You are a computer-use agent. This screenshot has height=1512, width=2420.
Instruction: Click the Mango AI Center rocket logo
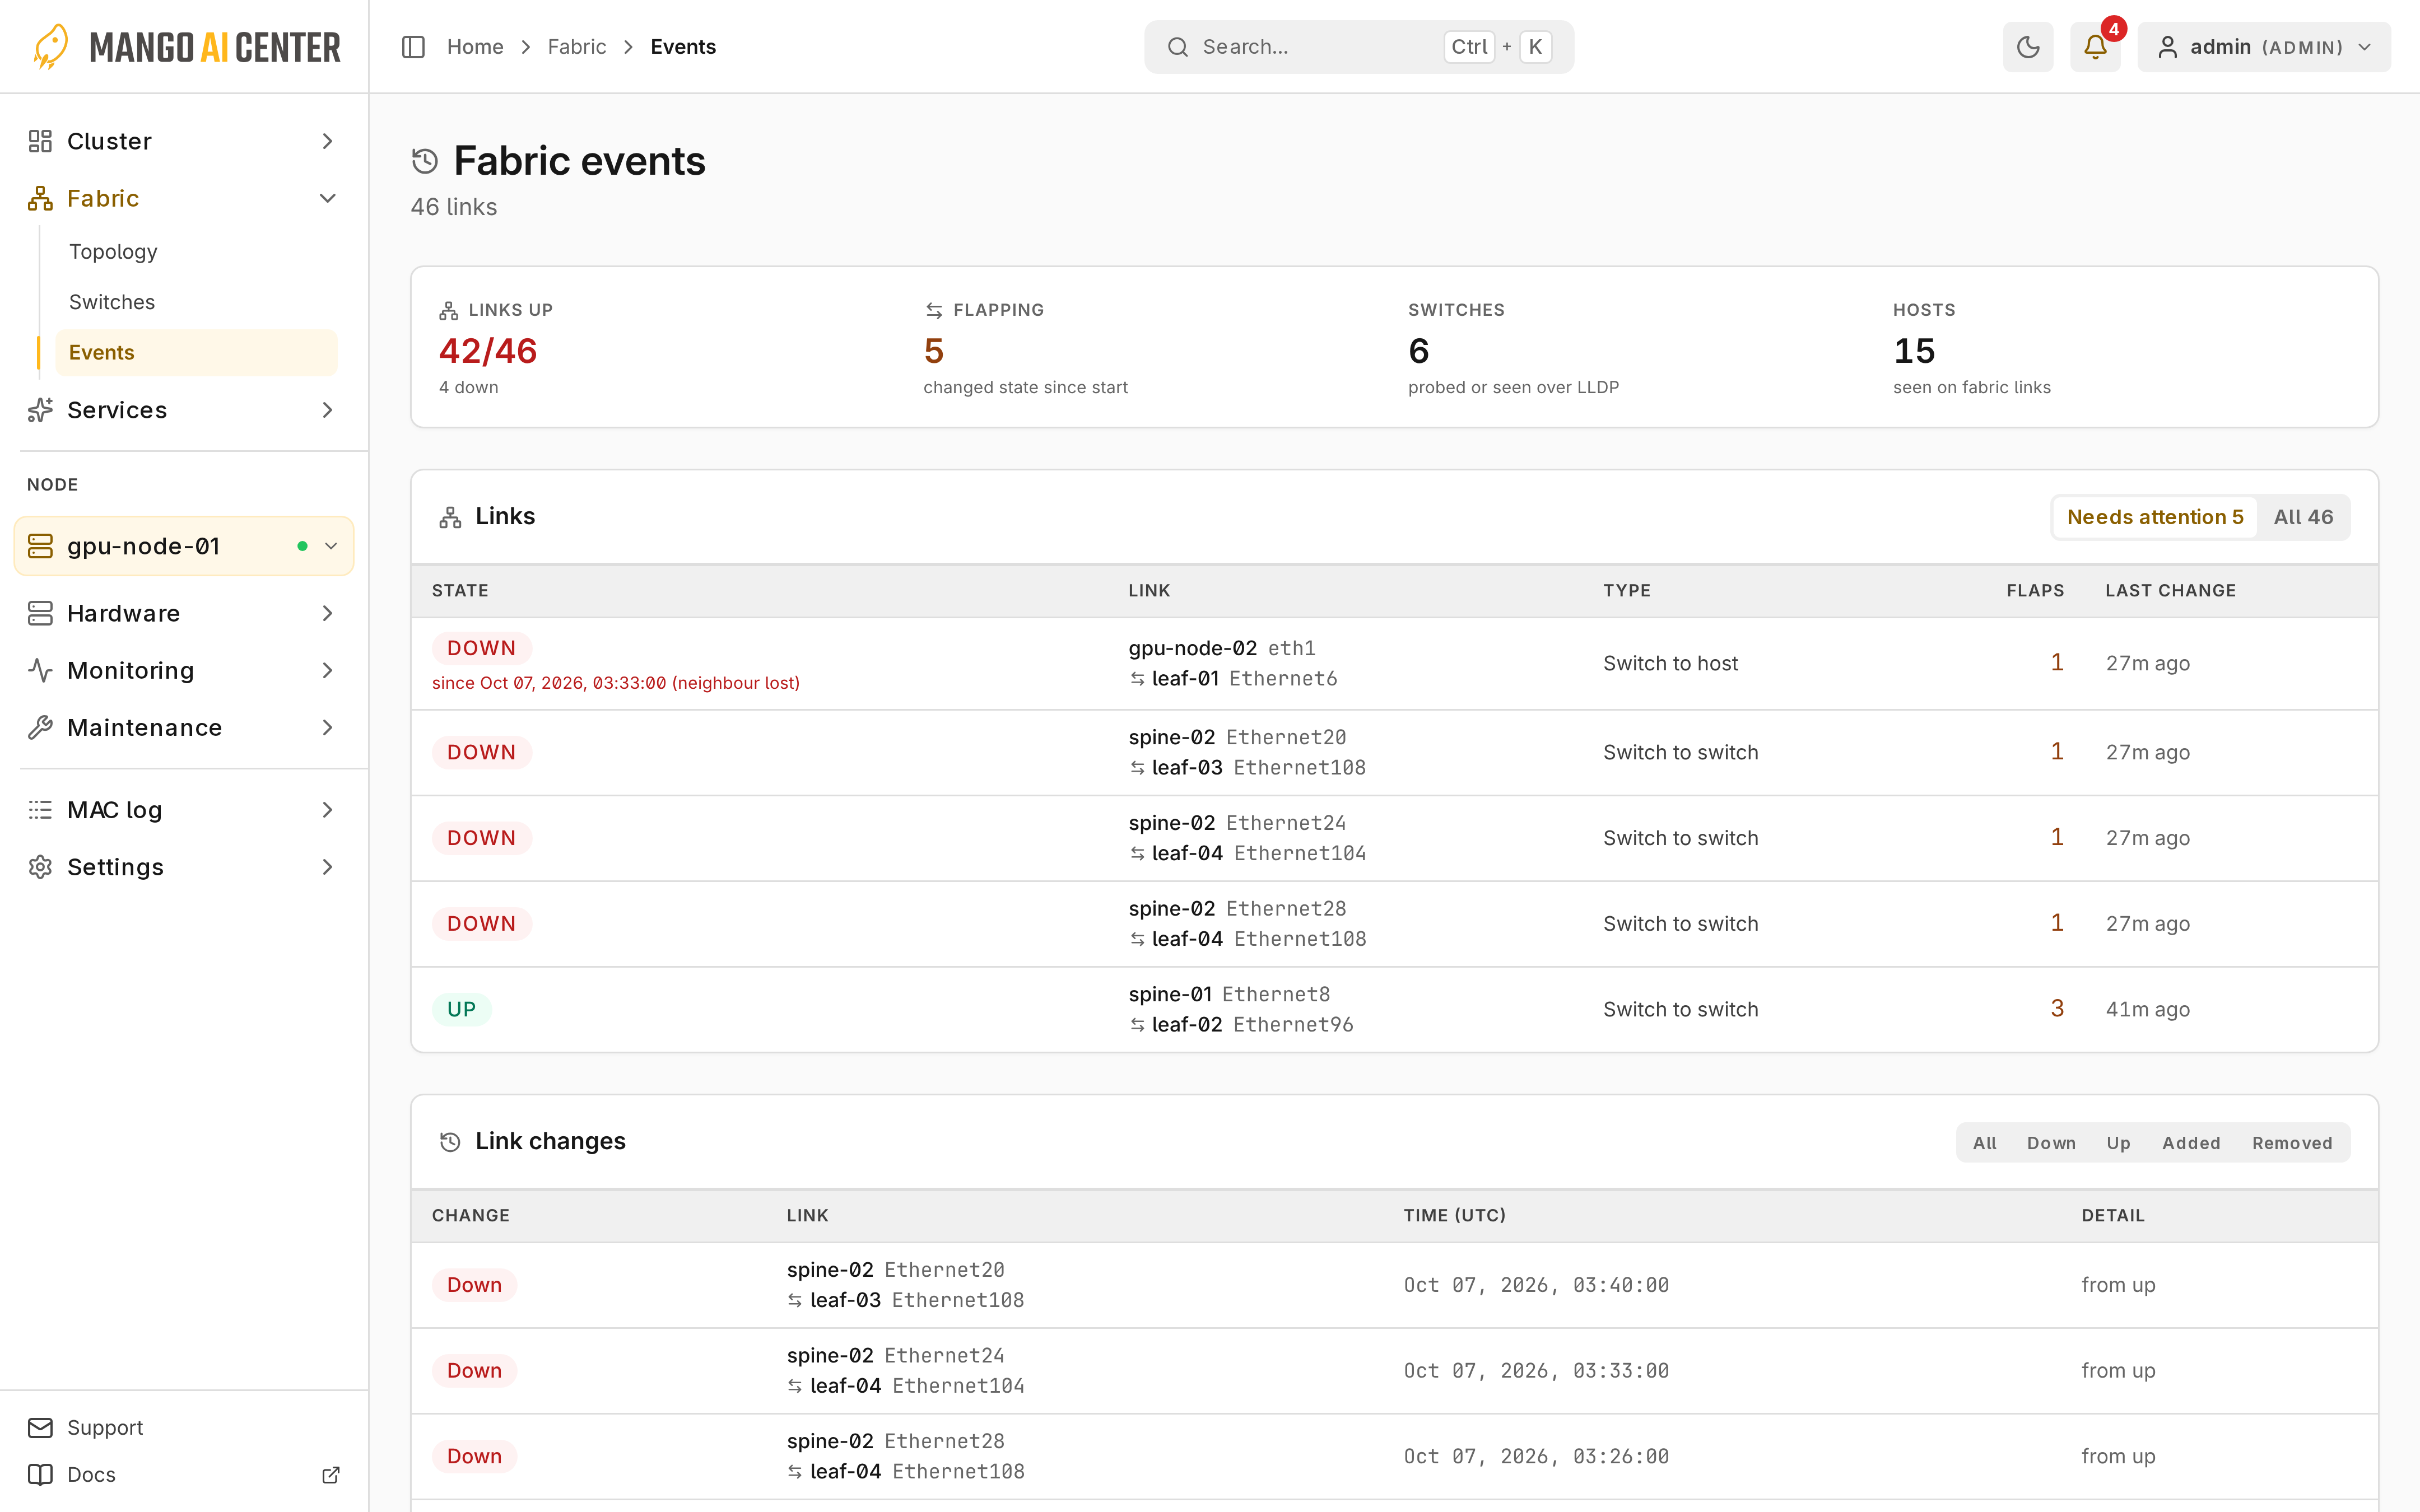coord(51,47)
